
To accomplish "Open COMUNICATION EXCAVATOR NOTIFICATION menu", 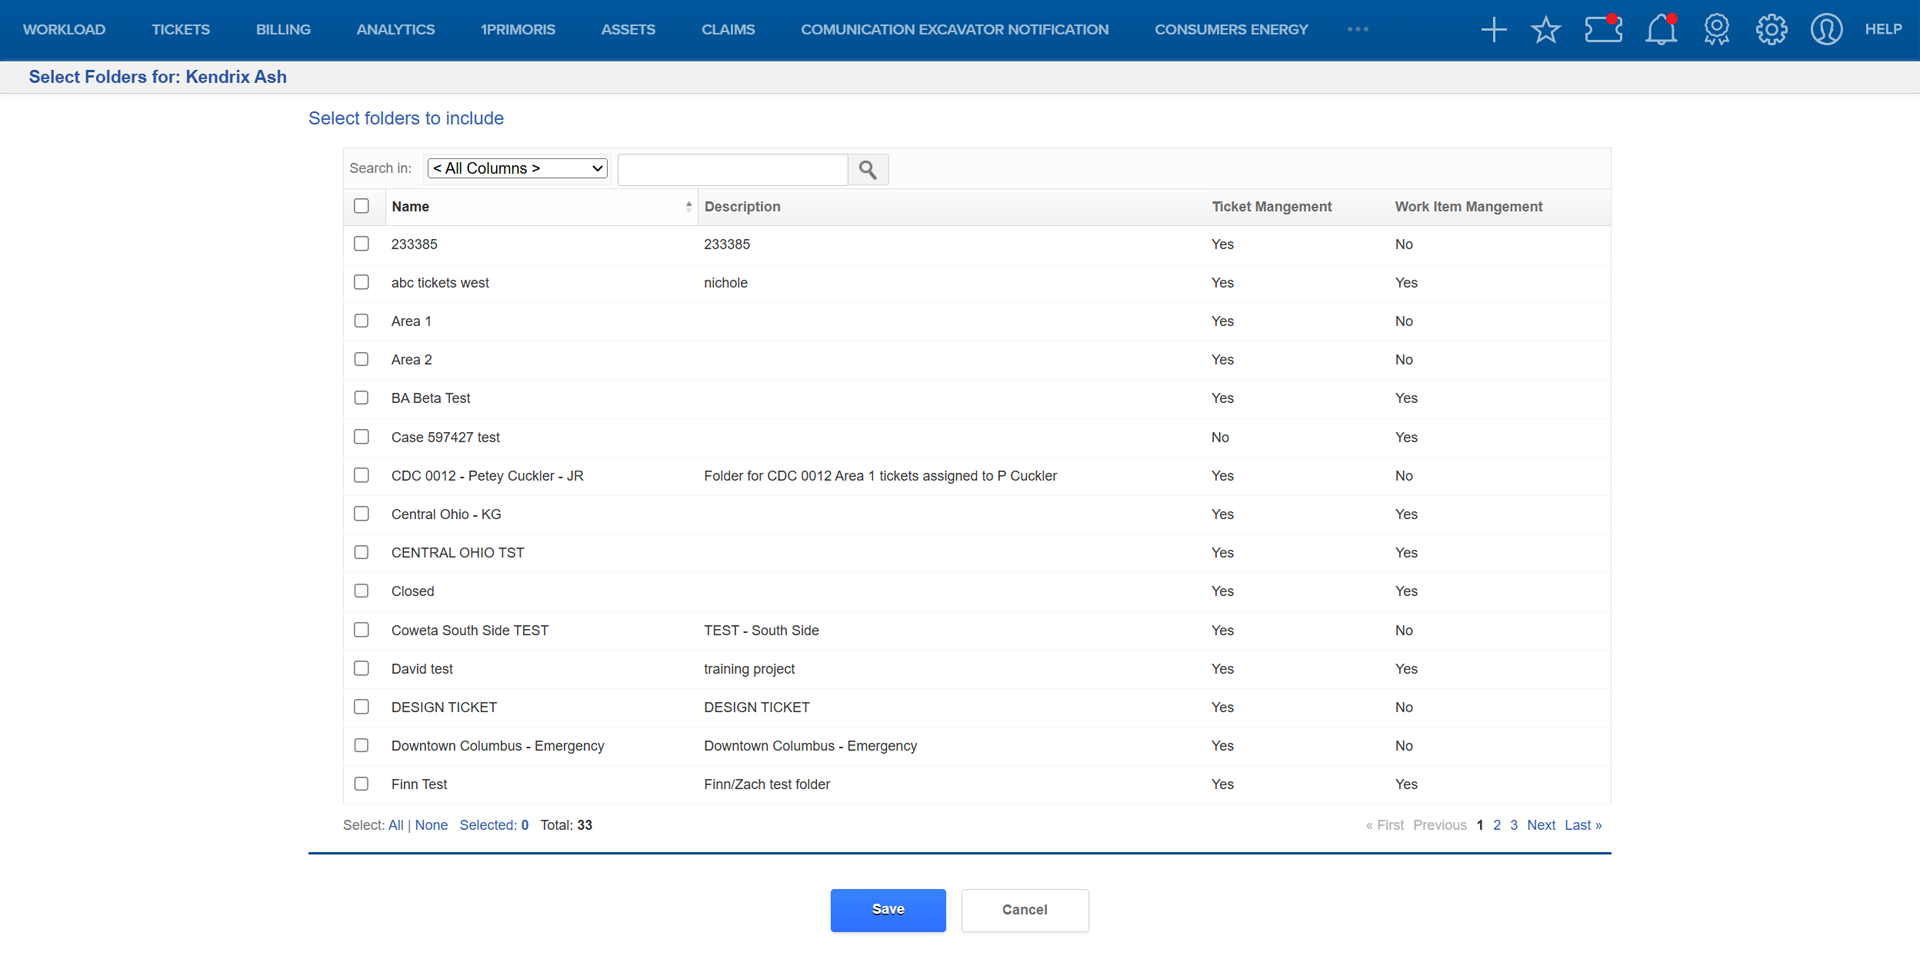I will [955, 30].
